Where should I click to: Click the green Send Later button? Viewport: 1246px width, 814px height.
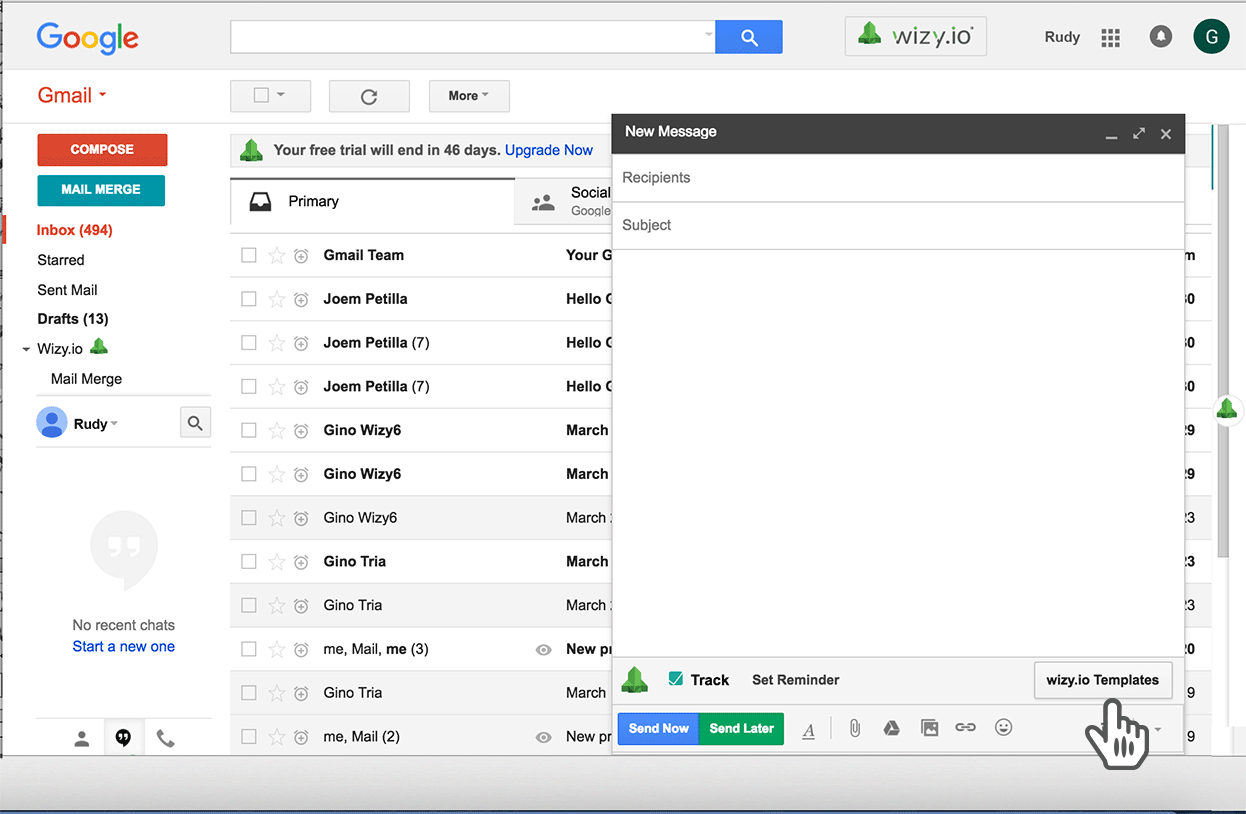point(742,728)
